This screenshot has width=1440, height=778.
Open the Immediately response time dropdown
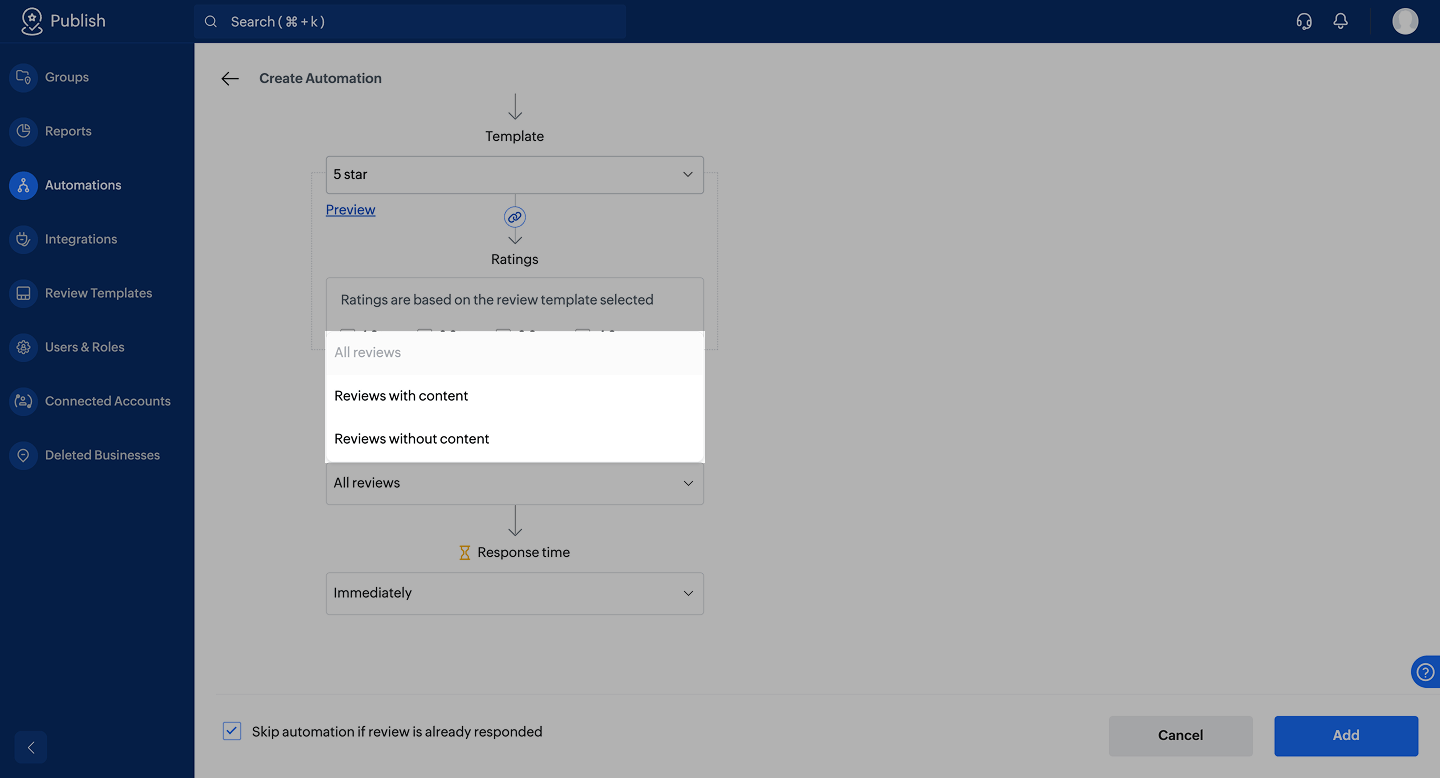click(x=515, y=593)
